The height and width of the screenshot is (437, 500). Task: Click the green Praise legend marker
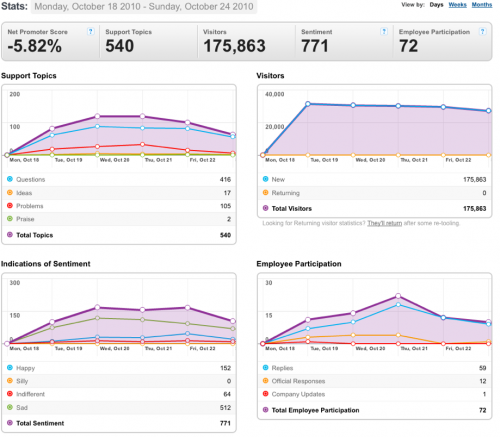[10, 219]
